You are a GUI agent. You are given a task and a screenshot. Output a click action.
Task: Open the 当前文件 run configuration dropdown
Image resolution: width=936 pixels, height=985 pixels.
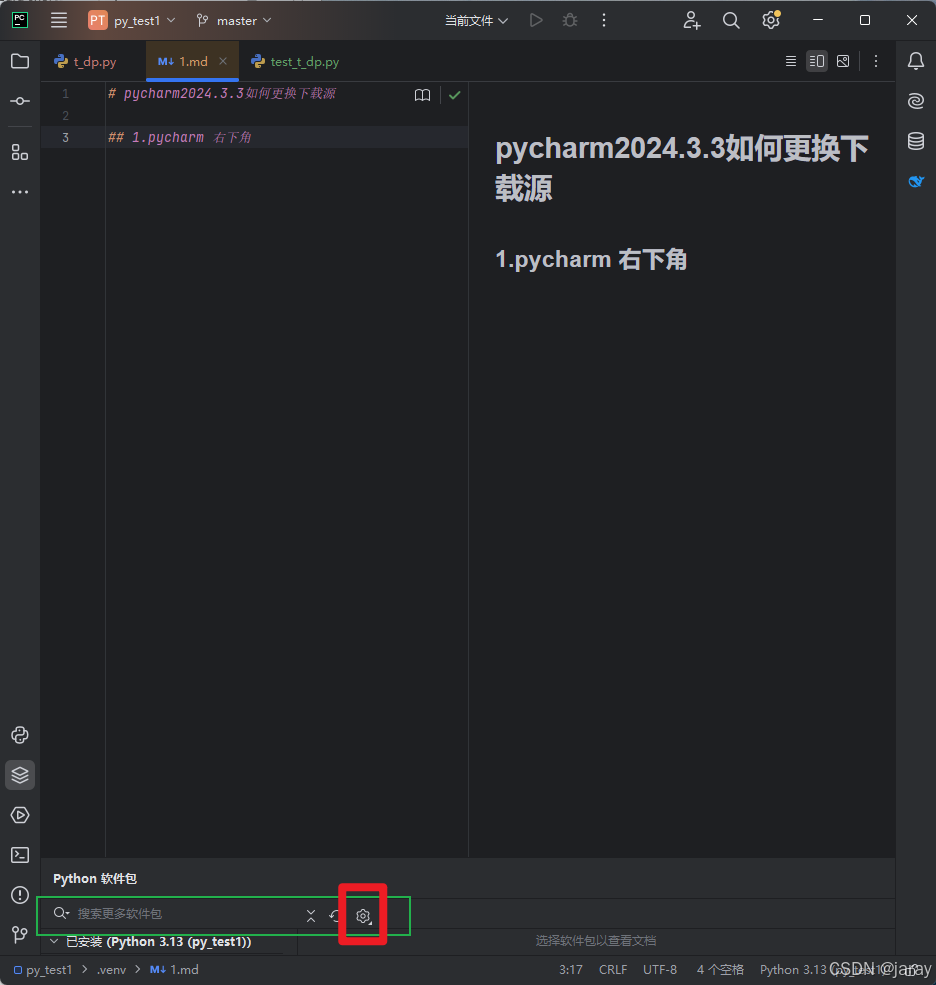pyautogui.click(x=476, y=20)
